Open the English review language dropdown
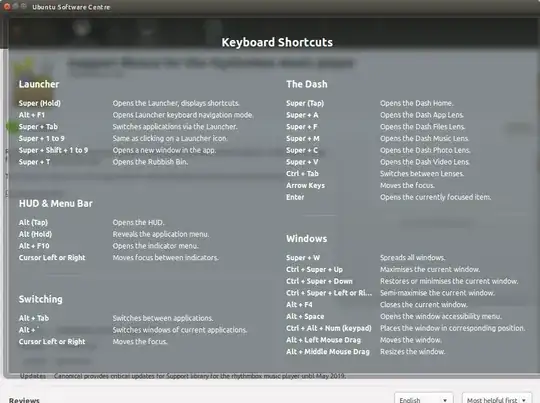 (x=424, y=399)
